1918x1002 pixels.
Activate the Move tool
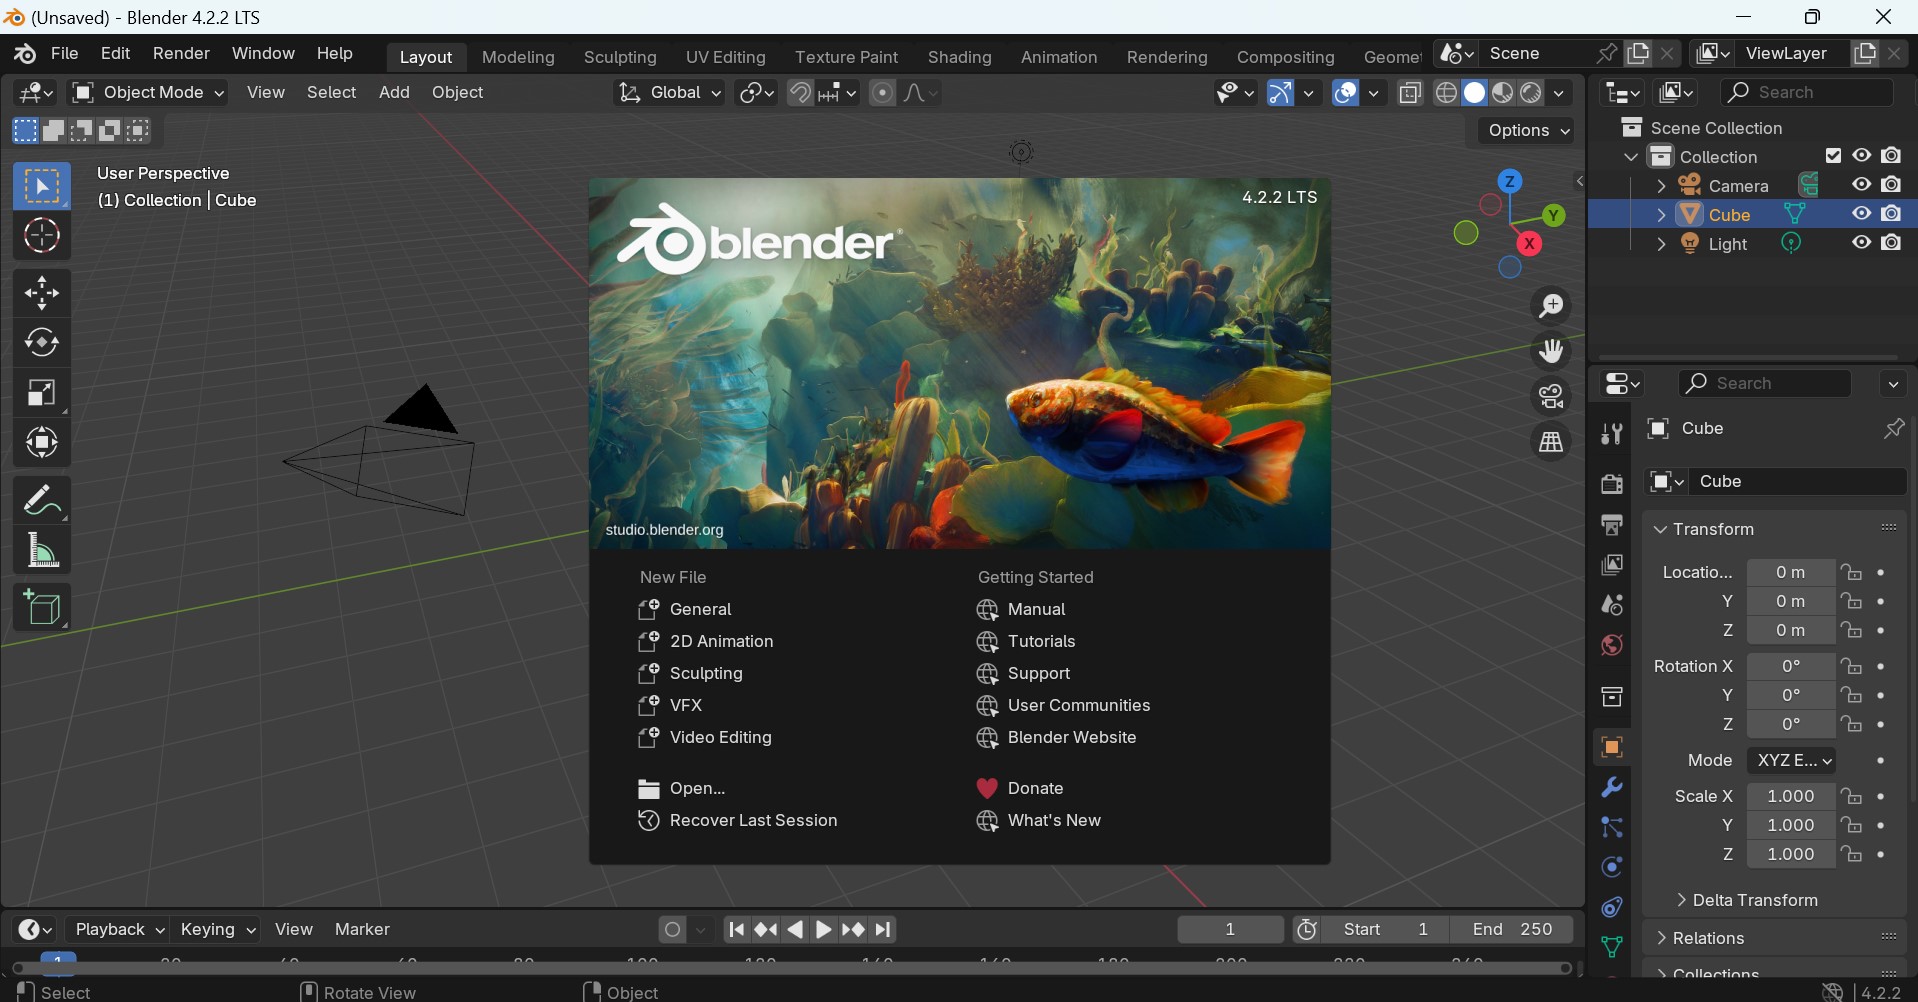[42, 294]
